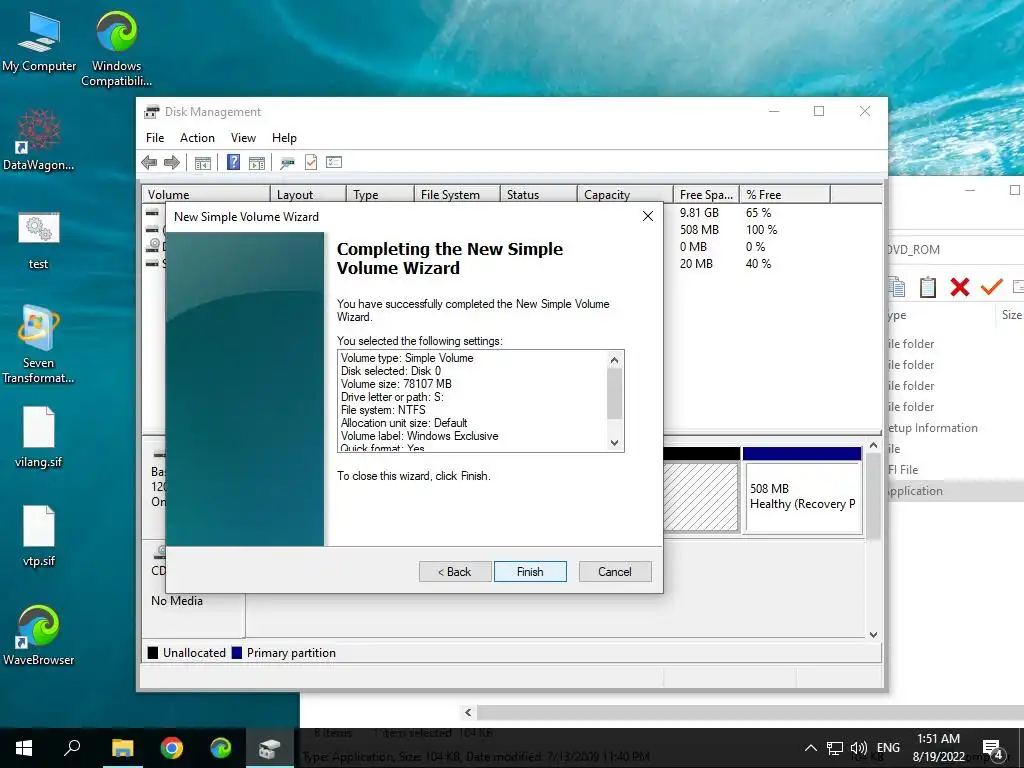Click the Settings checklist icon in toolbar
Screen dimensions: 1024x768
click(334, 162)
